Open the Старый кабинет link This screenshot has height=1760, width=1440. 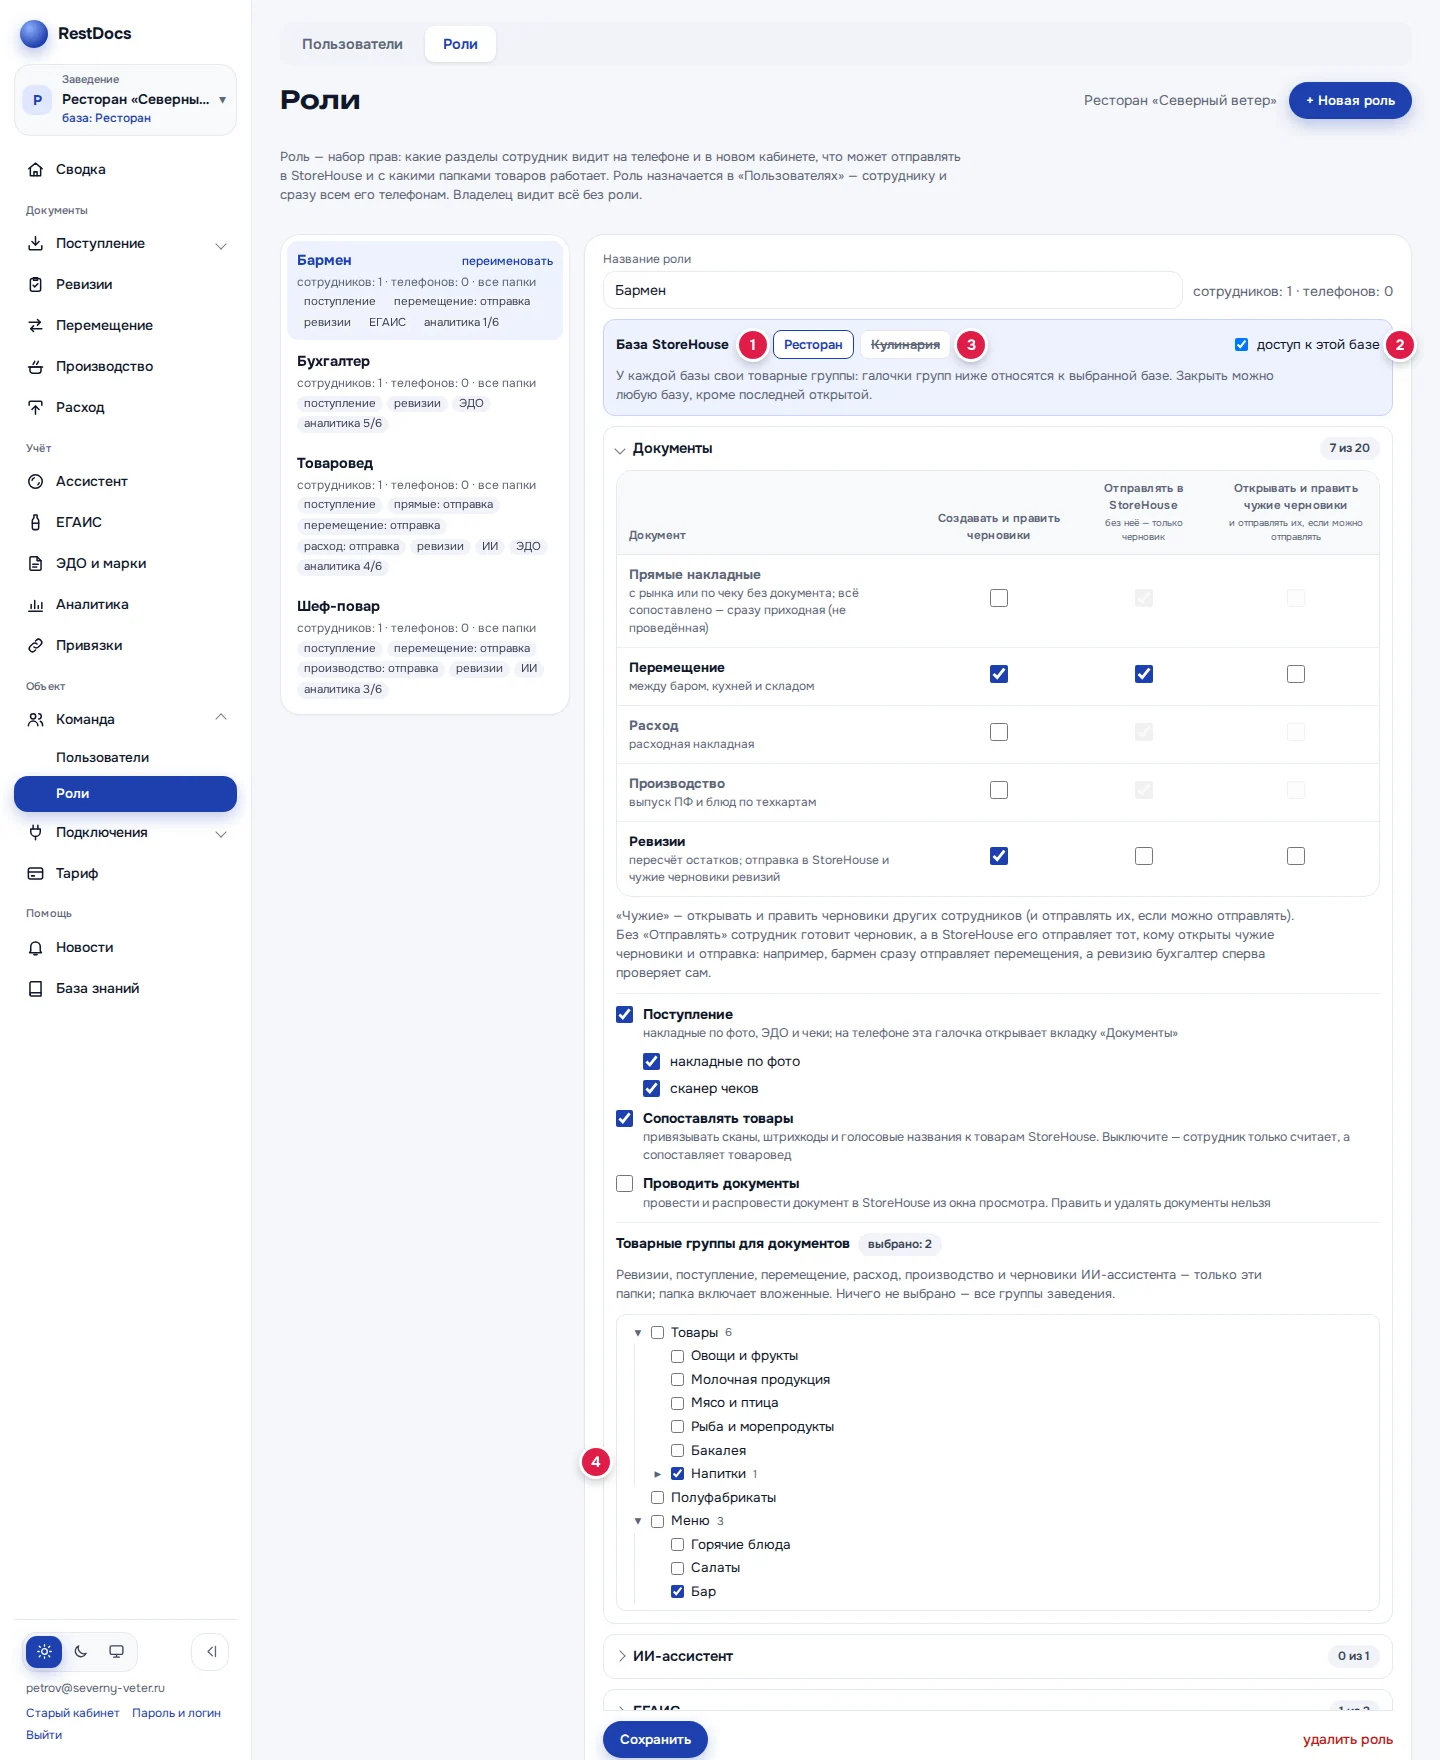click(x=73, y=1713)
